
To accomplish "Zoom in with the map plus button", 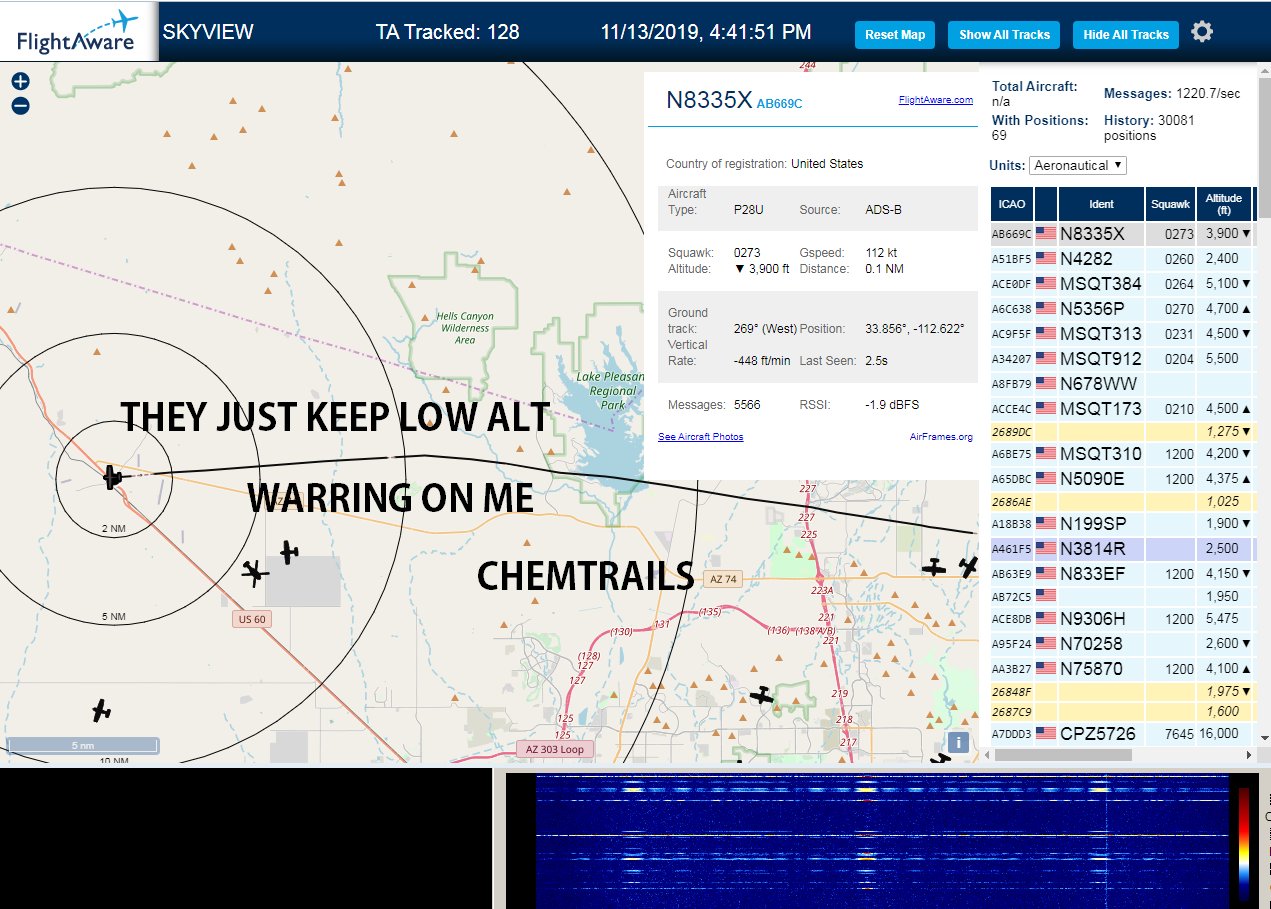I will [20, 82].
